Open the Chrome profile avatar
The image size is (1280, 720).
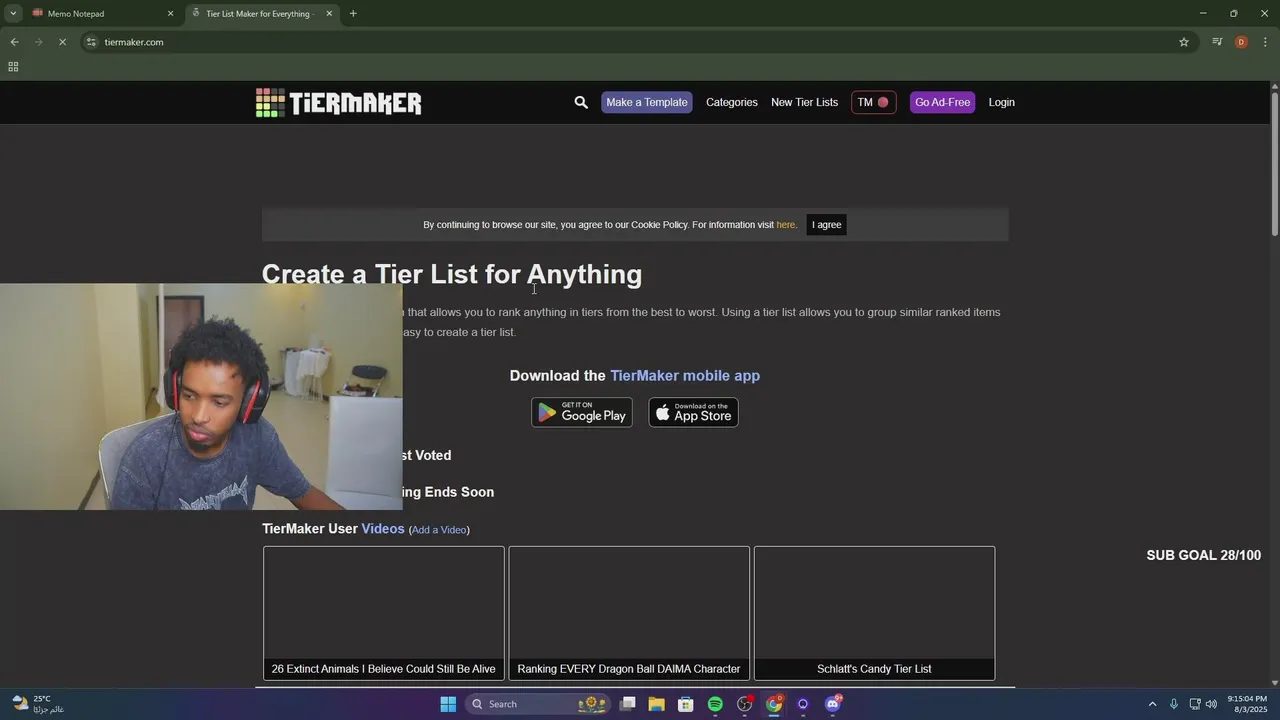(x=1241, y=42)
